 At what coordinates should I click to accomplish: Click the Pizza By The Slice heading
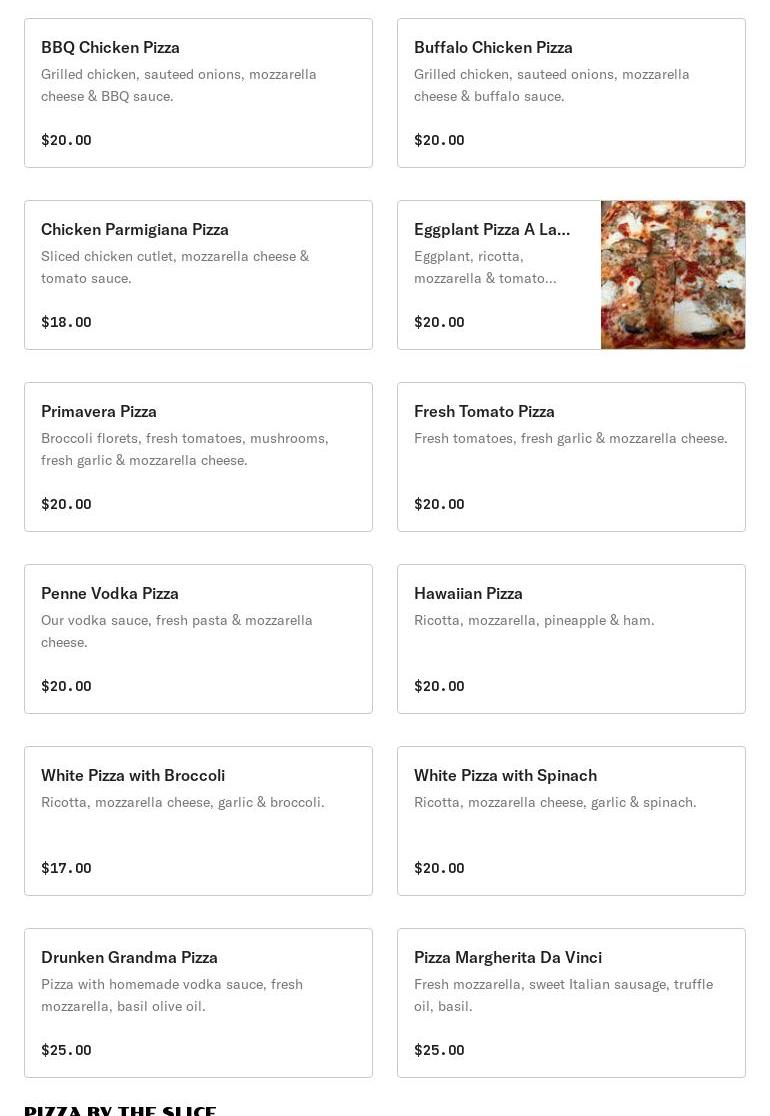point(120,1110)
